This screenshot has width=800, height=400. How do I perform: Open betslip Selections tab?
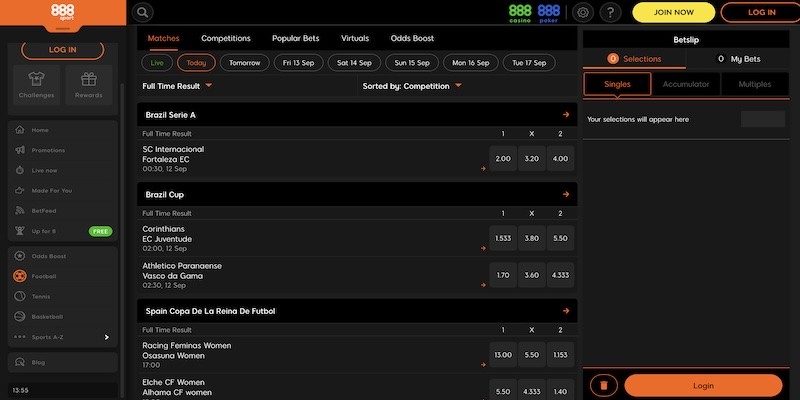pos(634,59)
